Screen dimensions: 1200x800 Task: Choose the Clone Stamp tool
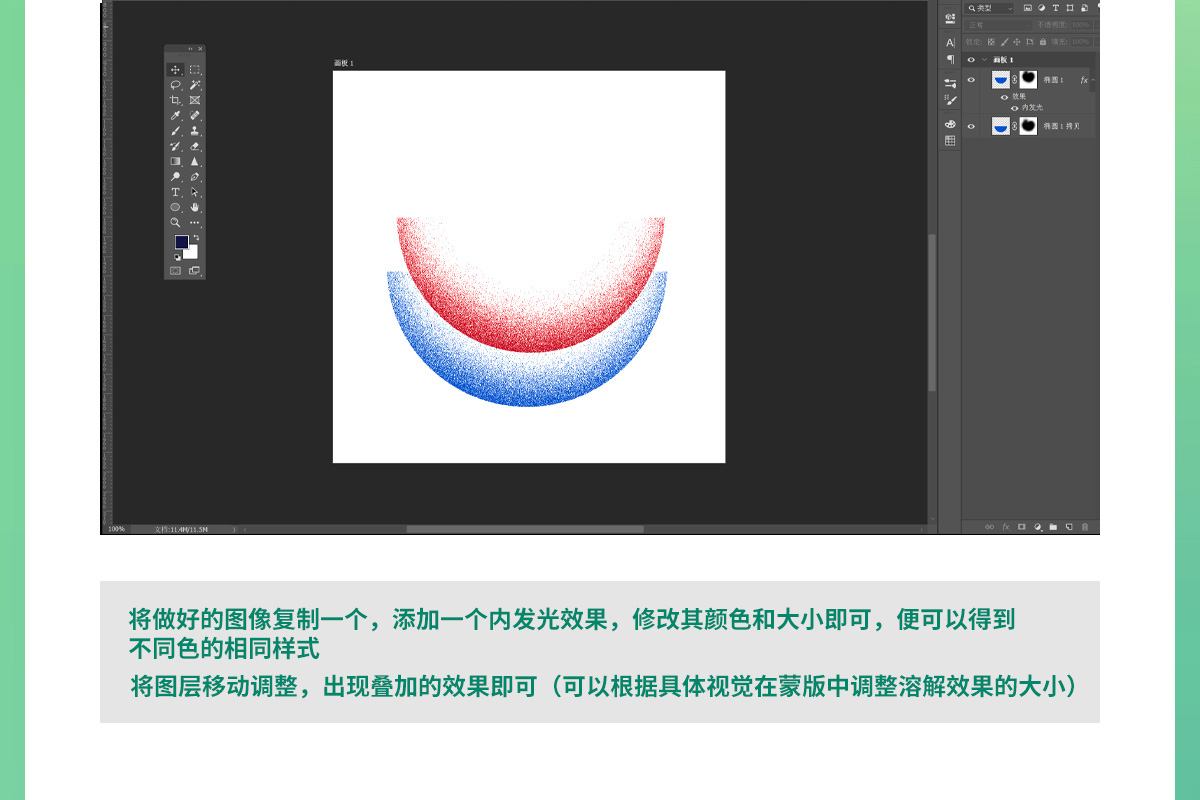click(x=195, y=131)
